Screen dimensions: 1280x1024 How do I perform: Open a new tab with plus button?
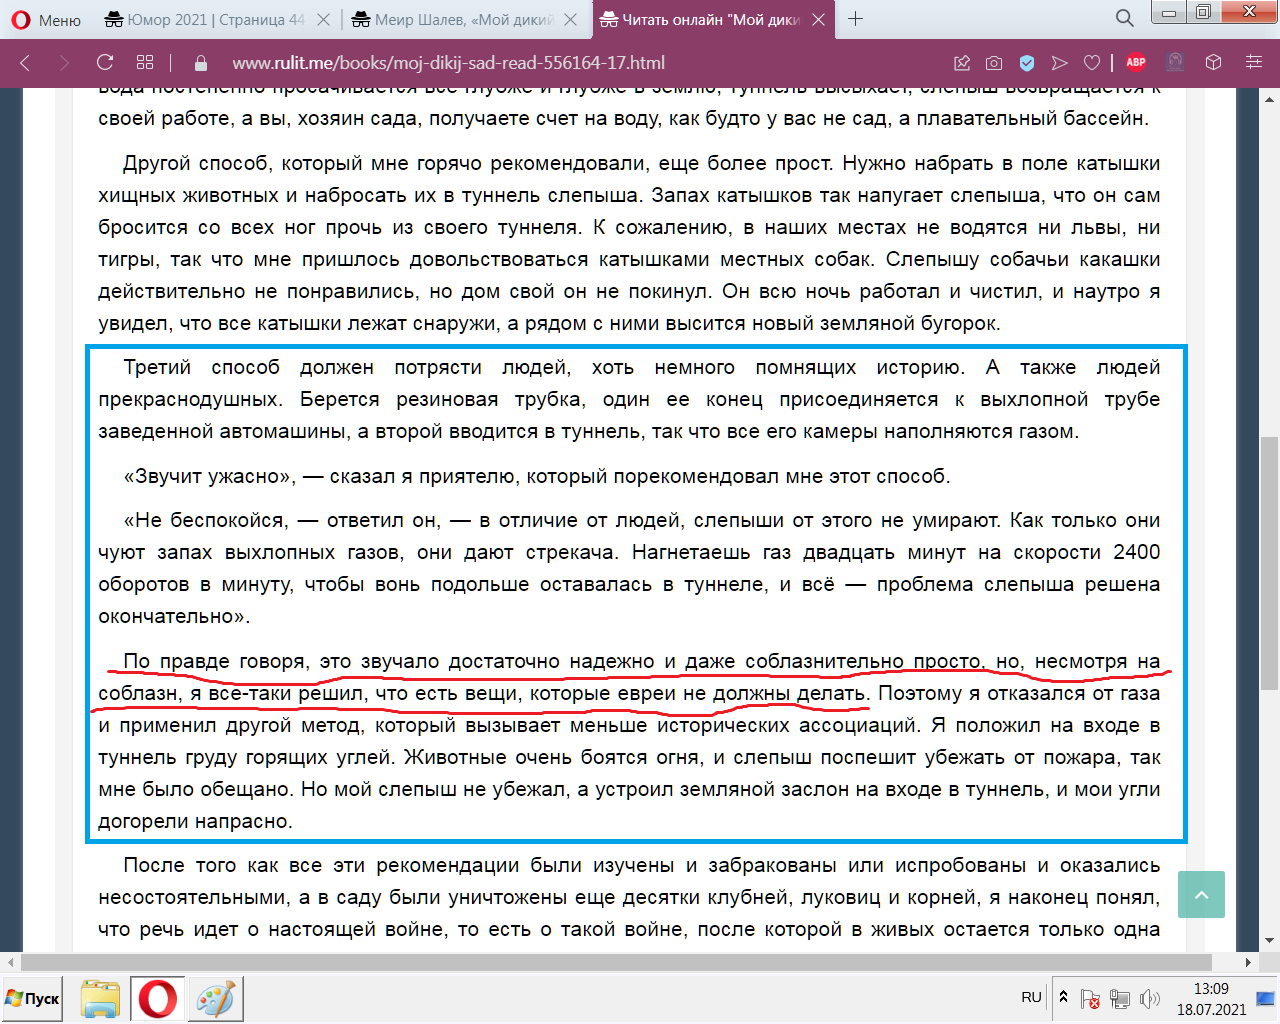856,19
